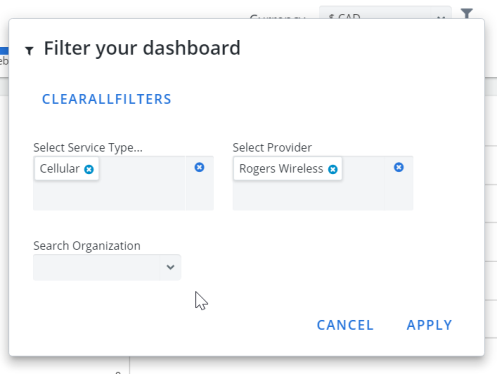The height and width of the screenshot is (374, 497).
Task: Click the funnel icon beside the dialog title
Action: [x=29, y=51]
